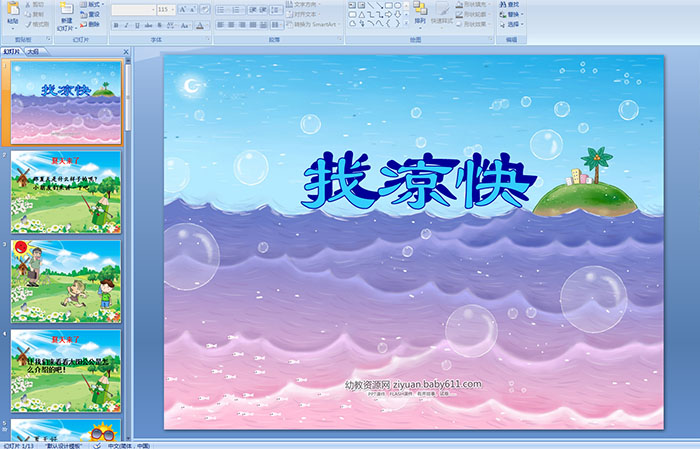The width and height of the screenshot is (700, 449).
Task: Switch to the Outline (大纲) pane tab
Action: tap(33, 52)
